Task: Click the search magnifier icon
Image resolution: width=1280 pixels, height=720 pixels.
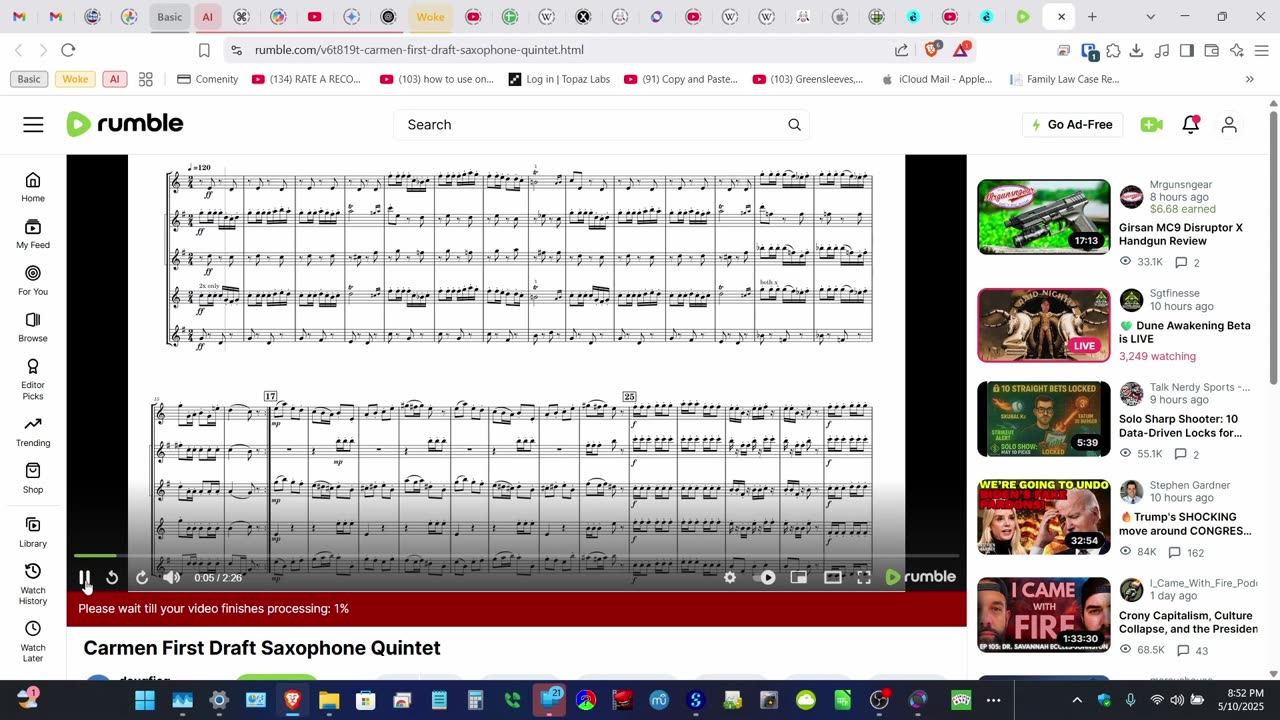Action: pos(794,125)
